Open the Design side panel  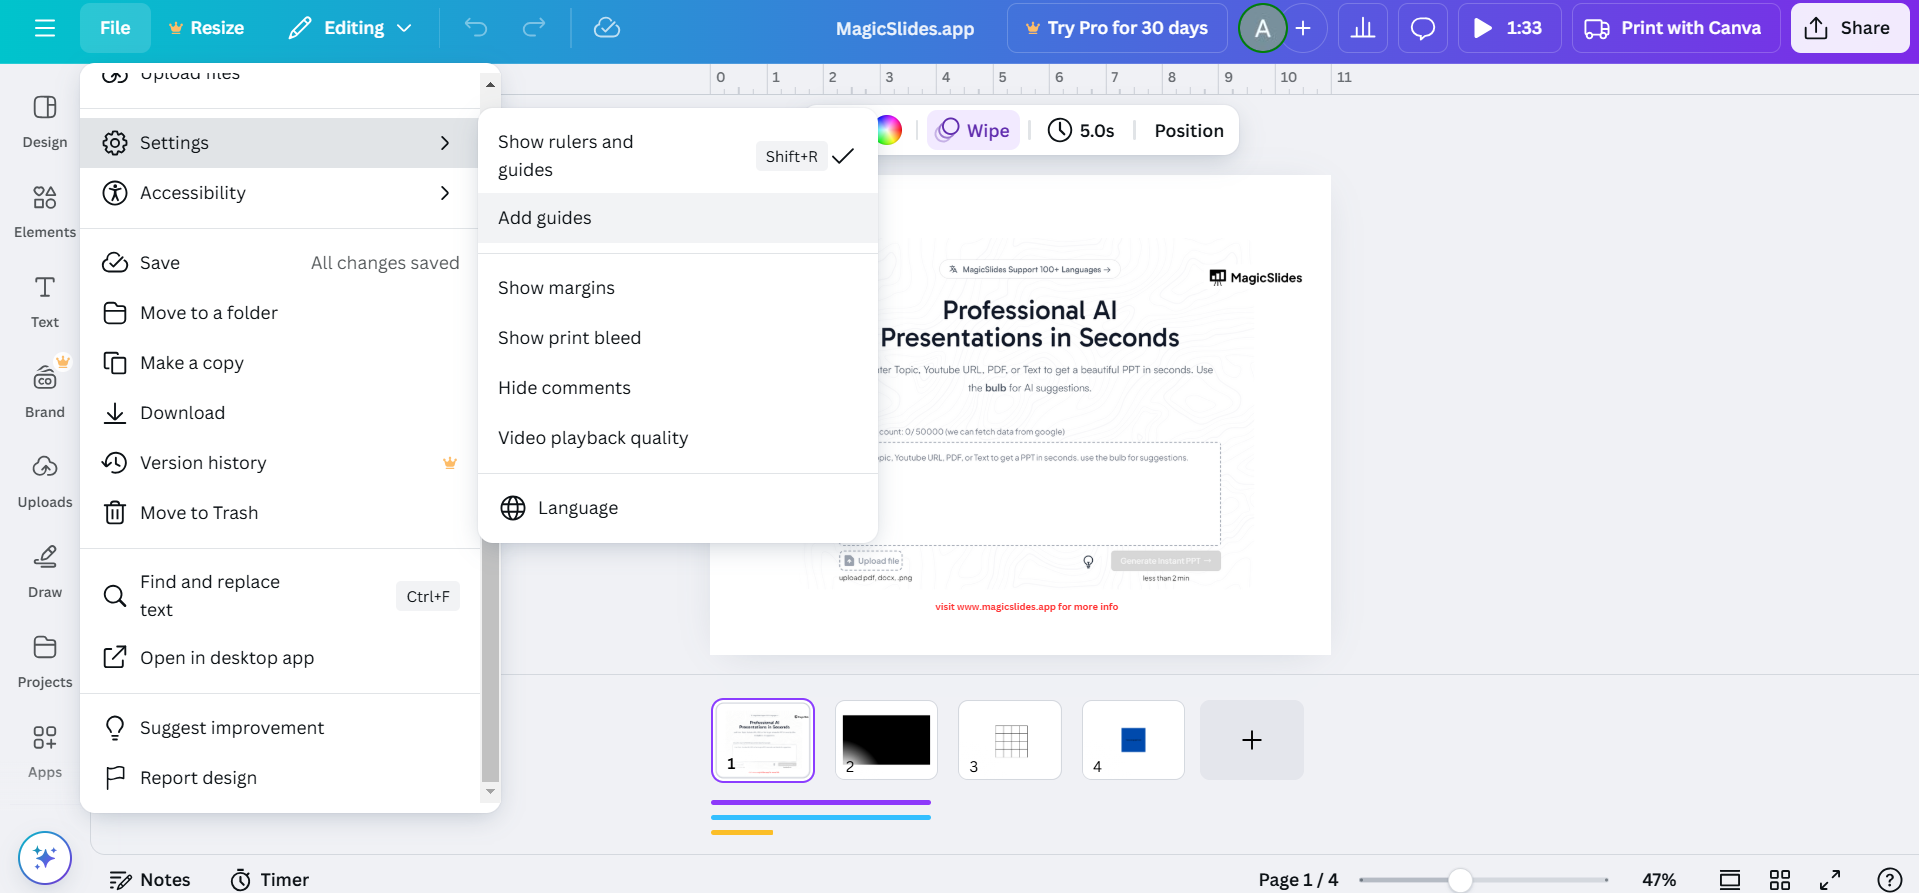(45, 121)
